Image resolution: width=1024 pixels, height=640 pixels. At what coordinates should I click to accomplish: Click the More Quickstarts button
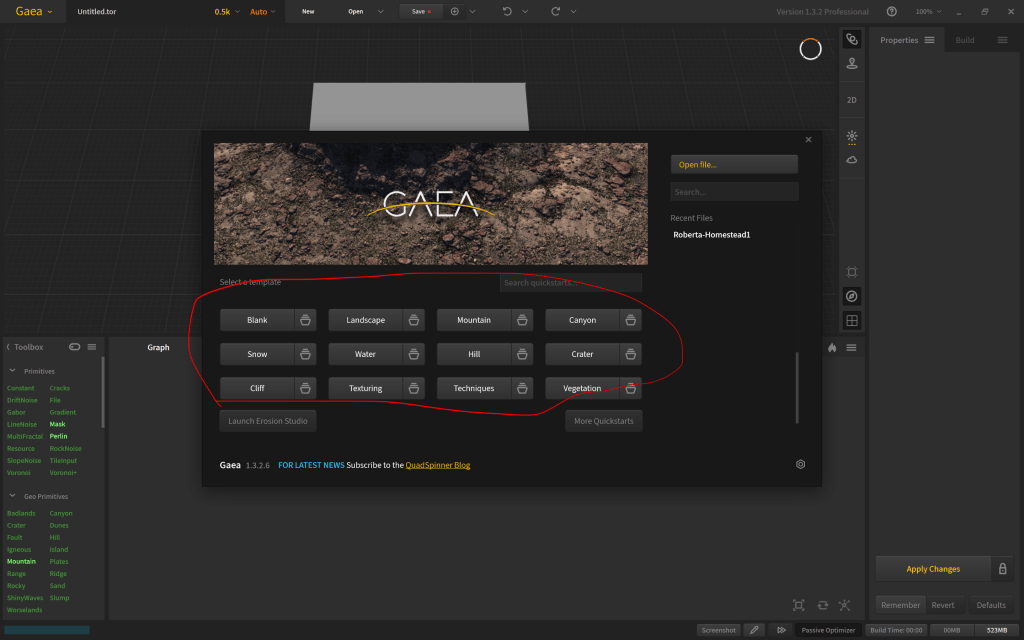pyautogui.click(x=603, y=421)
